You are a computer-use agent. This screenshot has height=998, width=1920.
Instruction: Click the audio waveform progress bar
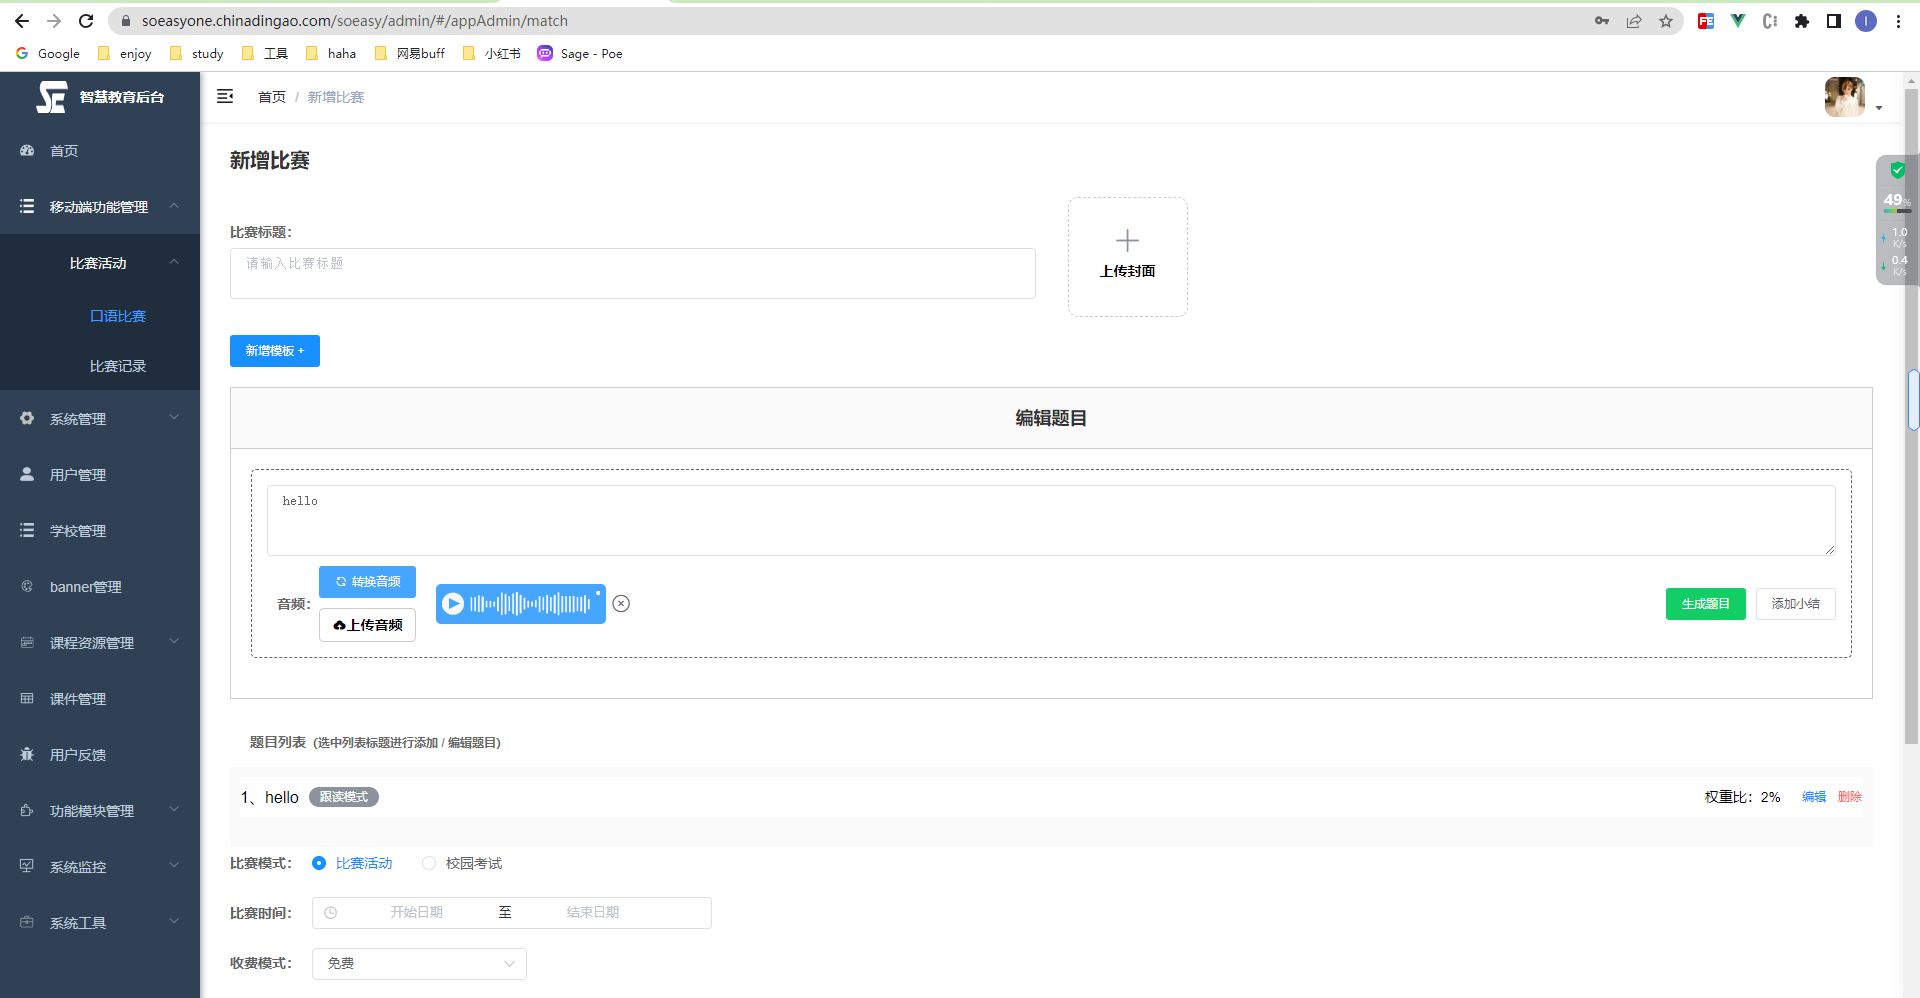[x=530, y=604]
